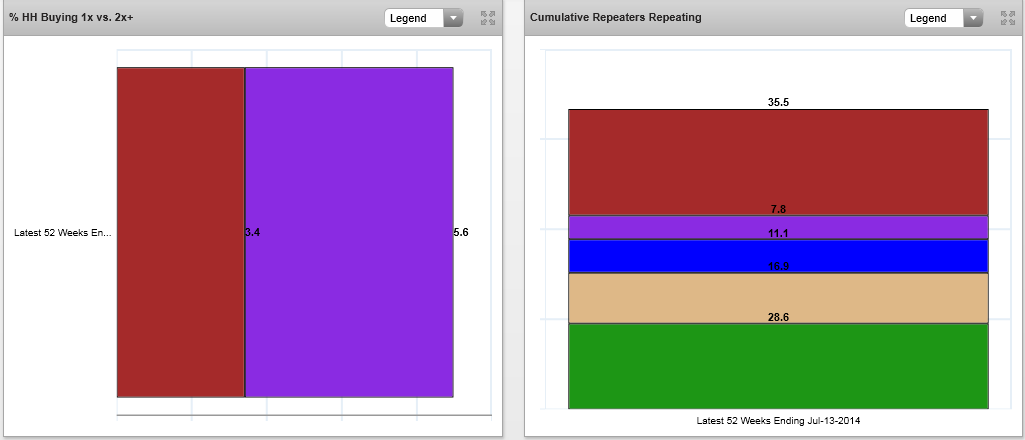Click the 5.6 data label

[x=461, y=232]
